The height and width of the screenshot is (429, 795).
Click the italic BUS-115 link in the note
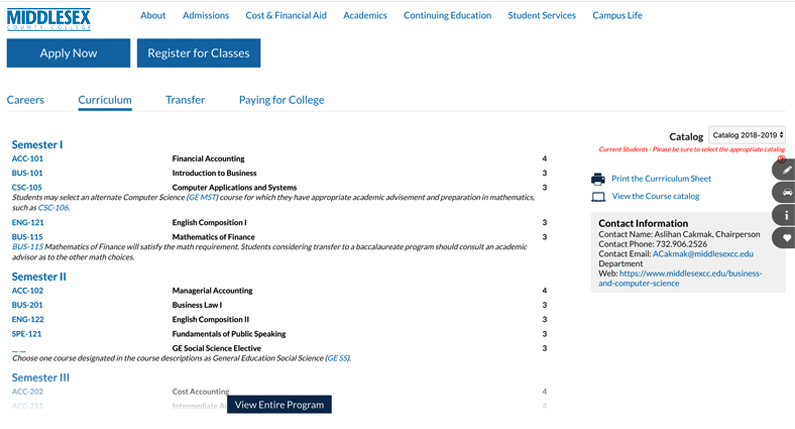tap(28, 247)
